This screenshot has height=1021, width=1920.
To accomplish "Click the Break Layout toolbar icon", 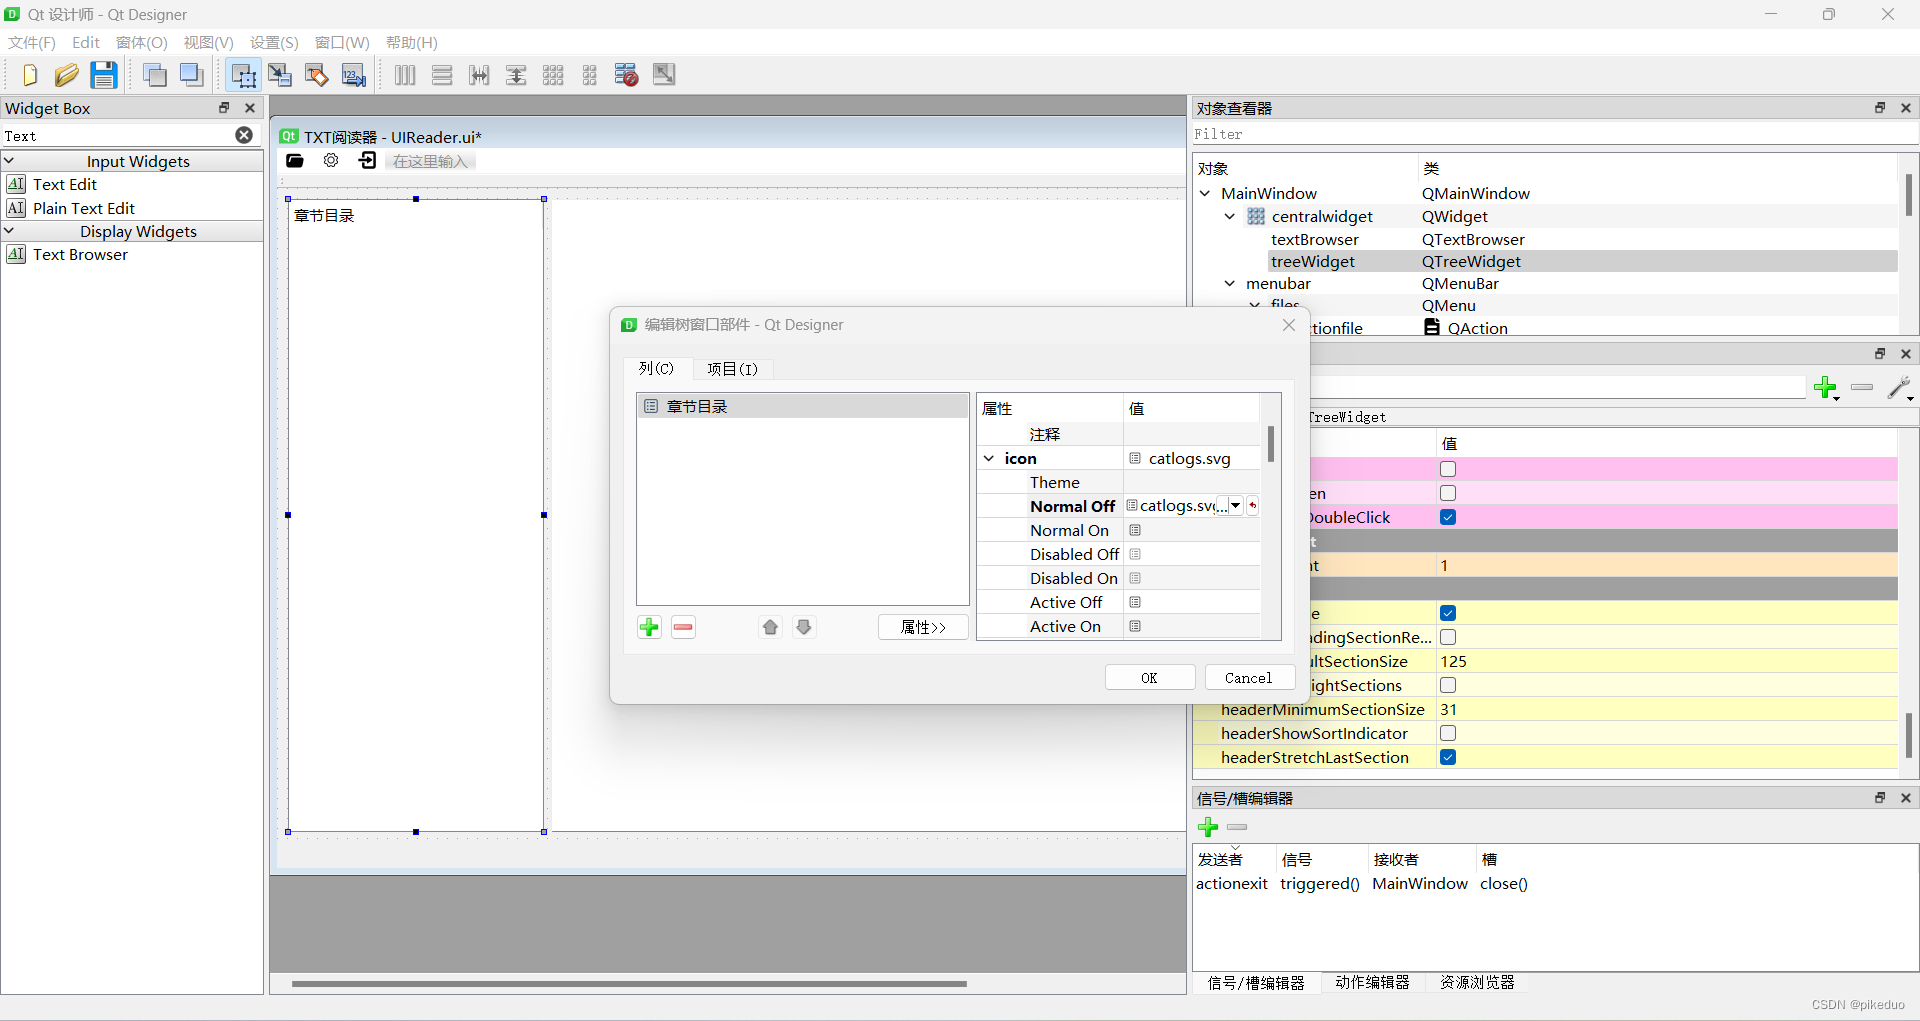I will [x=627, y=75].
